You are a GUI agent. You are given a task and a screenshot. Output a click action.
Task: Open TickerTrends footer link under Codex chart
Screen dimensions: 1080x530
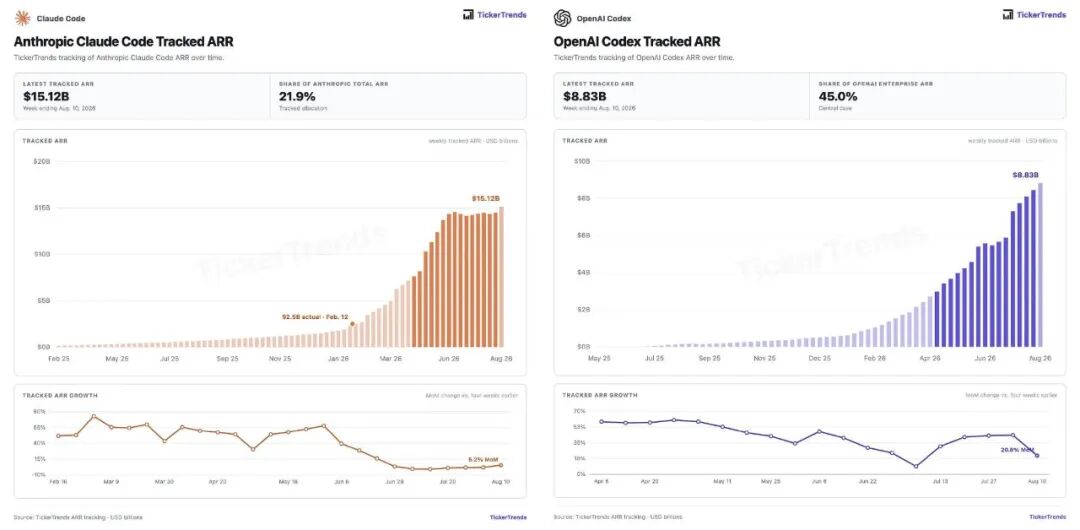point(1048,517)
